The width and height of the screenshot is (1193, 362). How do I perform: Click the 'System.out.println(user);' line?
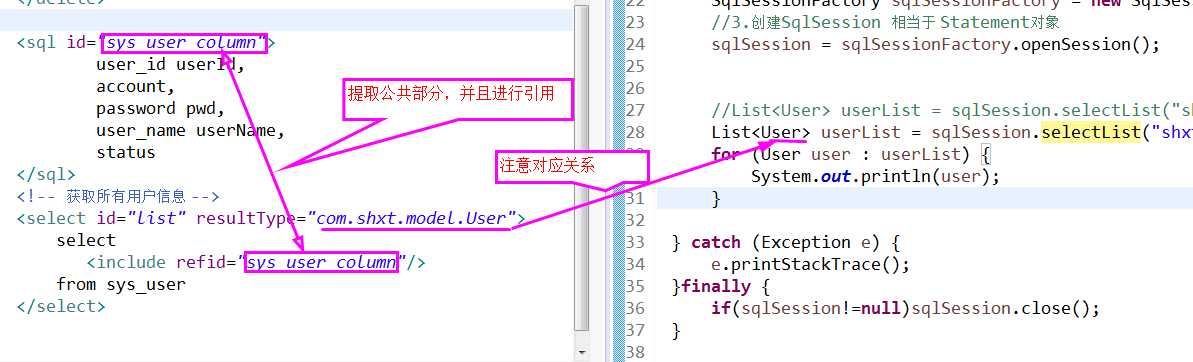[875, 176]
